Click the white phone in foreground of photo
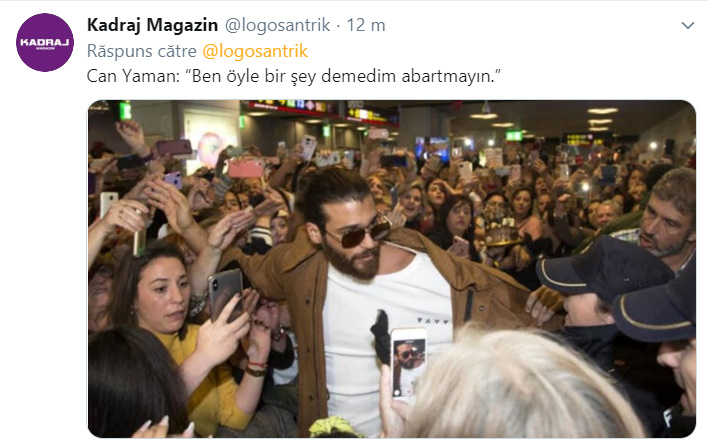 point(408,364)
